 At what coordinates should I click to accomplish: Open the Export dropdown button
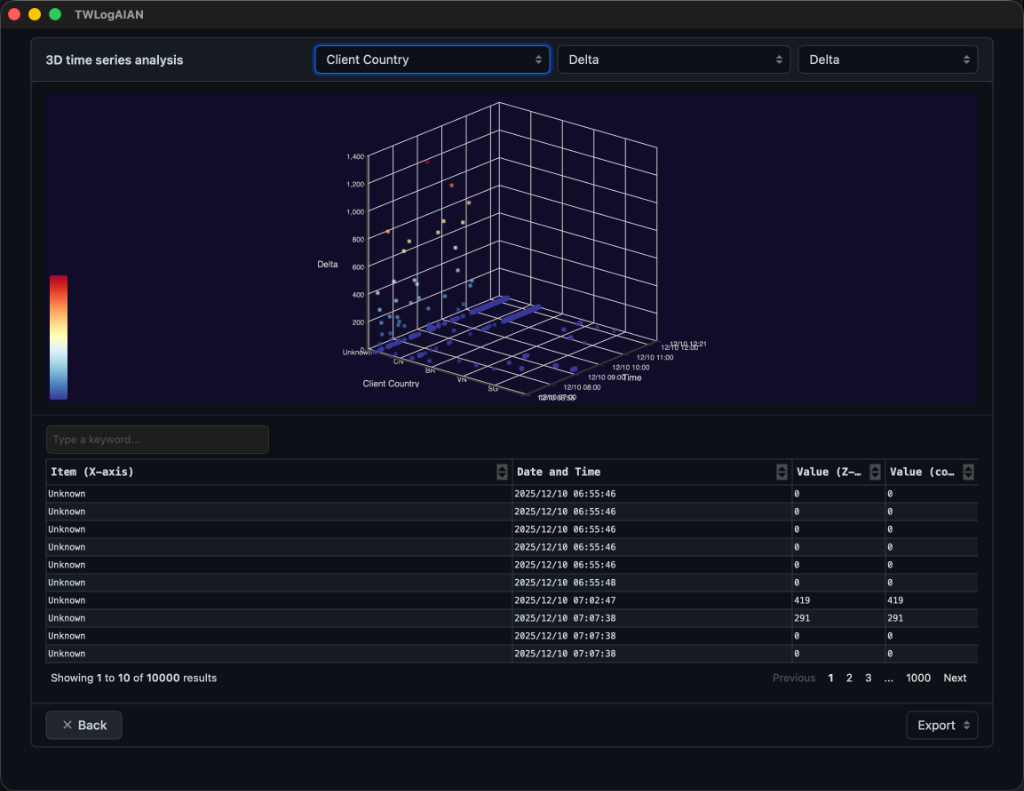[941, 725]
